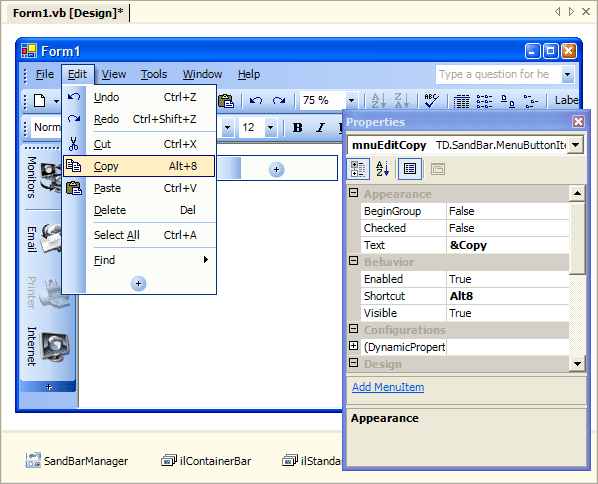Click the toolbar Undo arrow icon
The image size is (598, 484).
(256, 101)
